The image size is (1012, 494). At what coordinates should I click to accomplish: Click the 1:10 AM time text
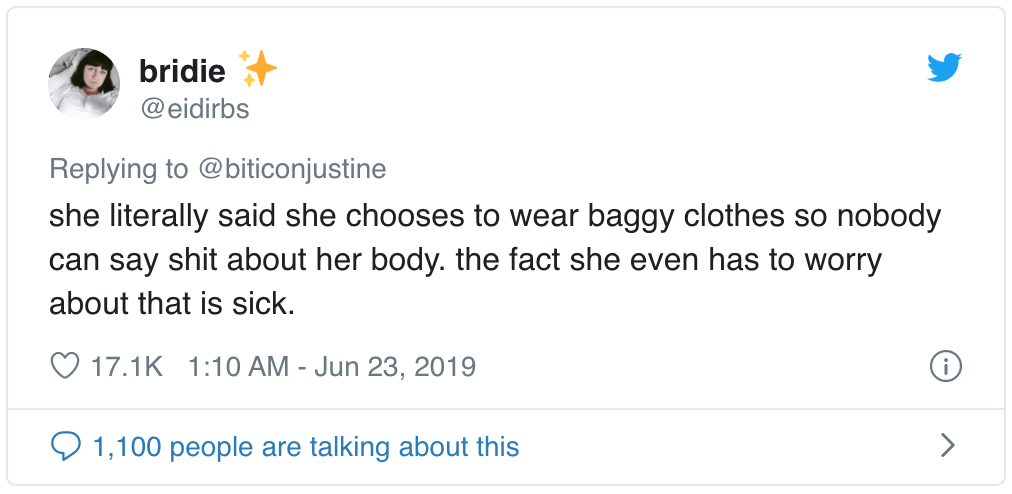pyautogui.click(x=240, y=367)
